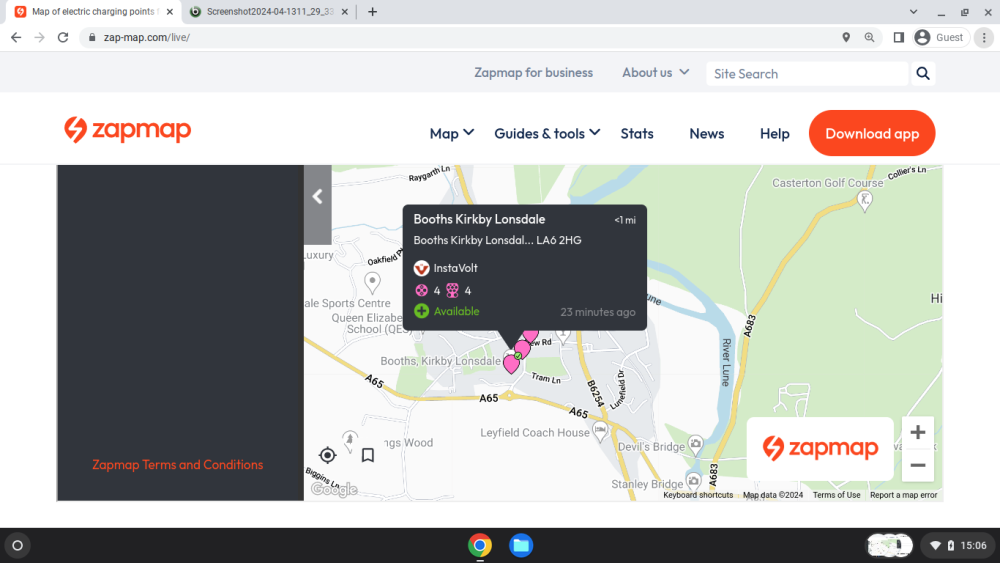1000x563 pixels.
Task: Reload the zap-map page
Action: point(62,38)
